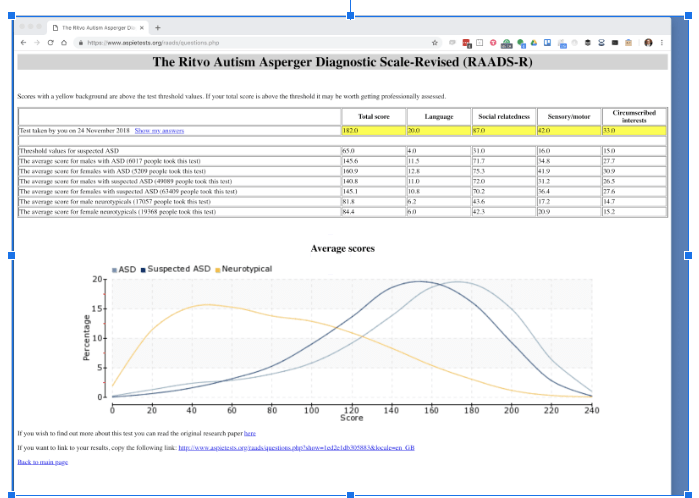Screen dimensions: 699x498
Task: Click the brown clipboard extension icon
Action: pyautogui.click(x=628, y=43)
